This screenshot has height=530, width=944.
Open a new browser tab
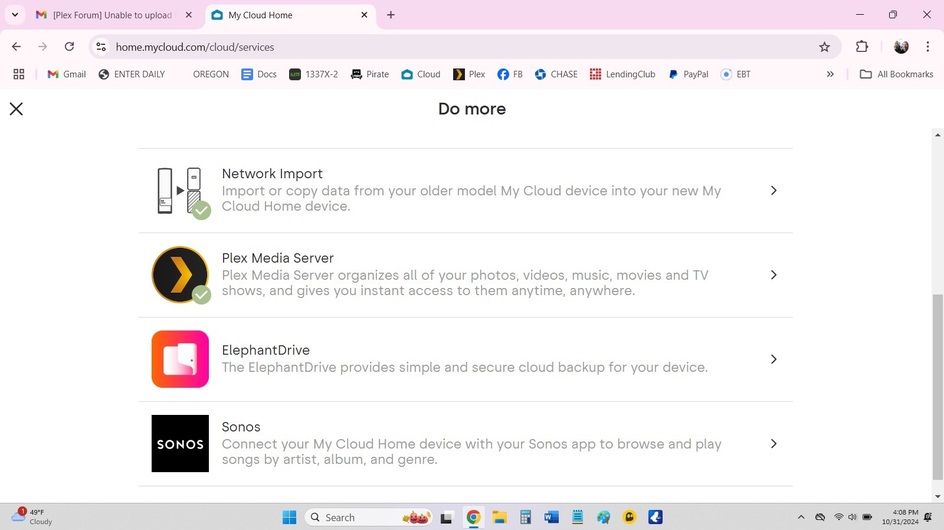point(391,15)
